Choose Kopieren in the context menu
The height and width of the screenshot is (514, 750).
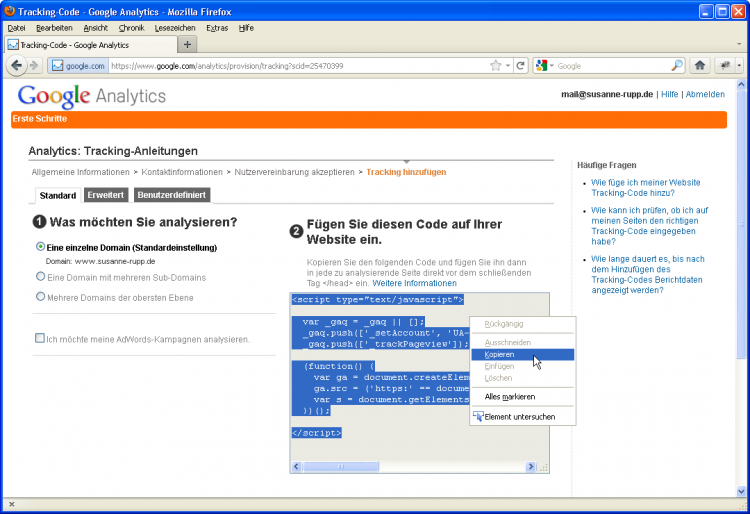coord(500,354)
